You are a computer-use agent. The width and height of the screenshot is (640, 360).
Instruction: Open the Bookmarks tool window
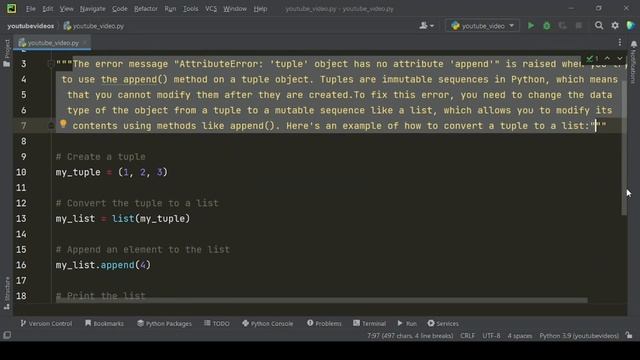(104, 323)
